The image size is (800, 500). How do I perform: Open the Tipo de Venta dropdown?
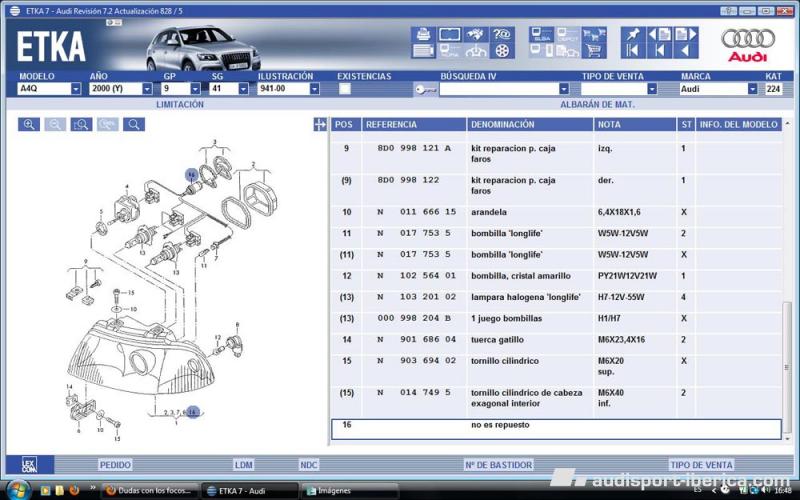click(652, 89)
